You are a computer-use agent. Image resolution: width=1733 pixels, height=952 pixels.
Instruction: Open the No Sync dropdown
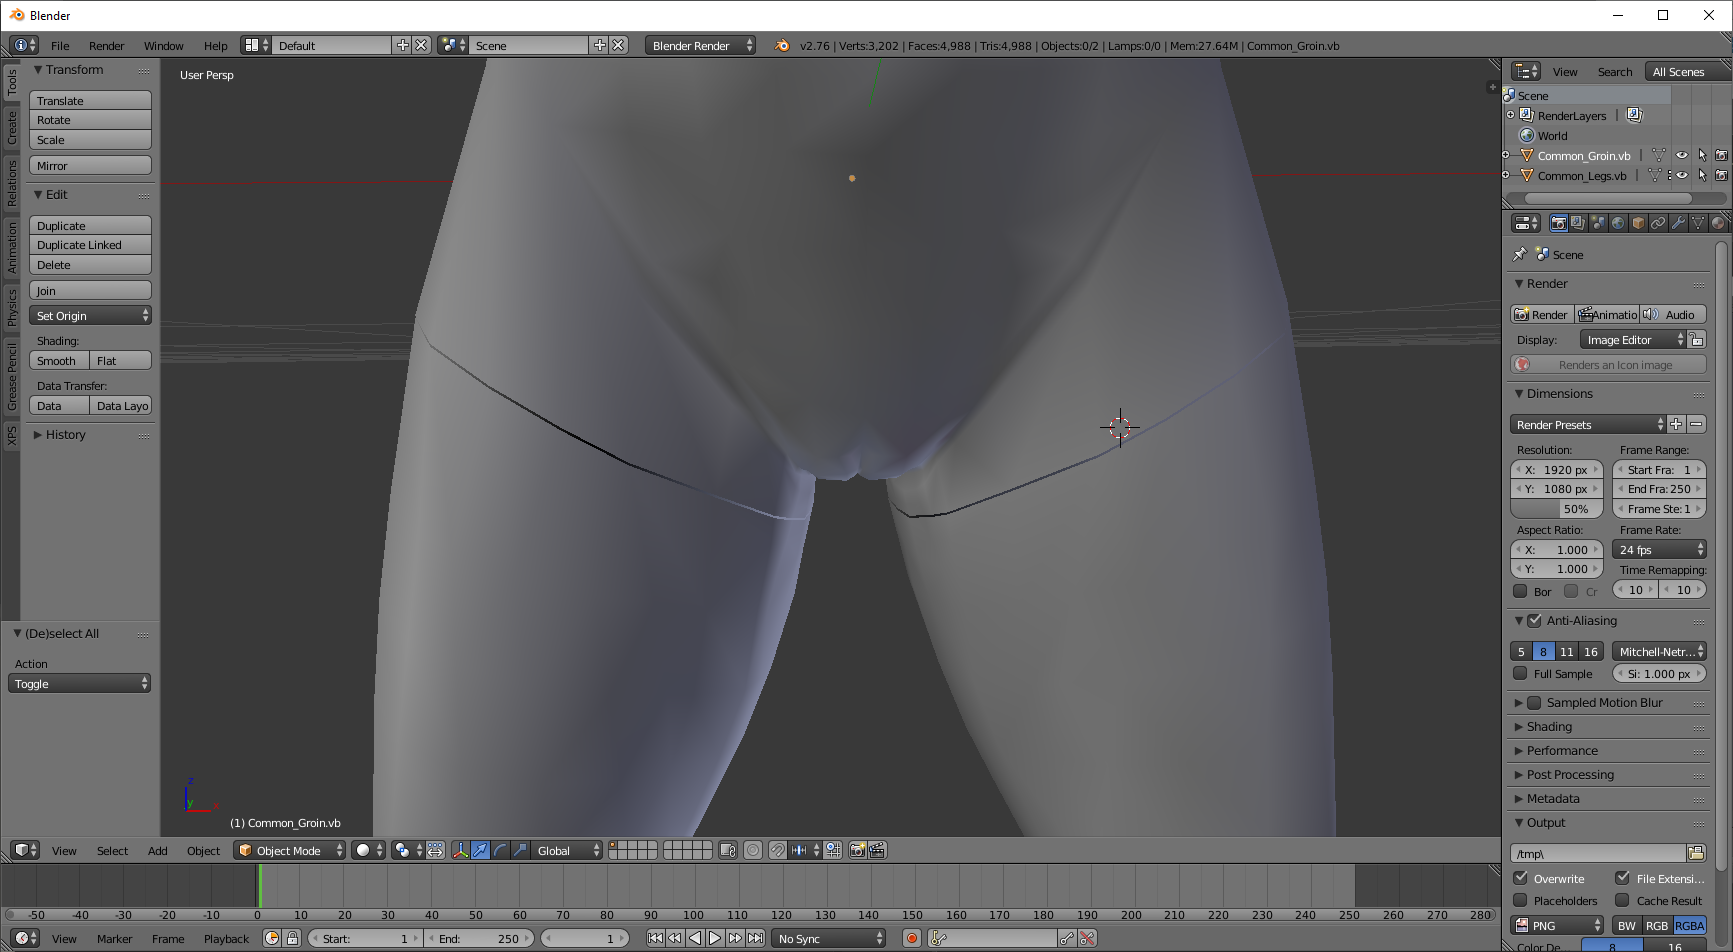pyautogui.click(x=829, y=938)
